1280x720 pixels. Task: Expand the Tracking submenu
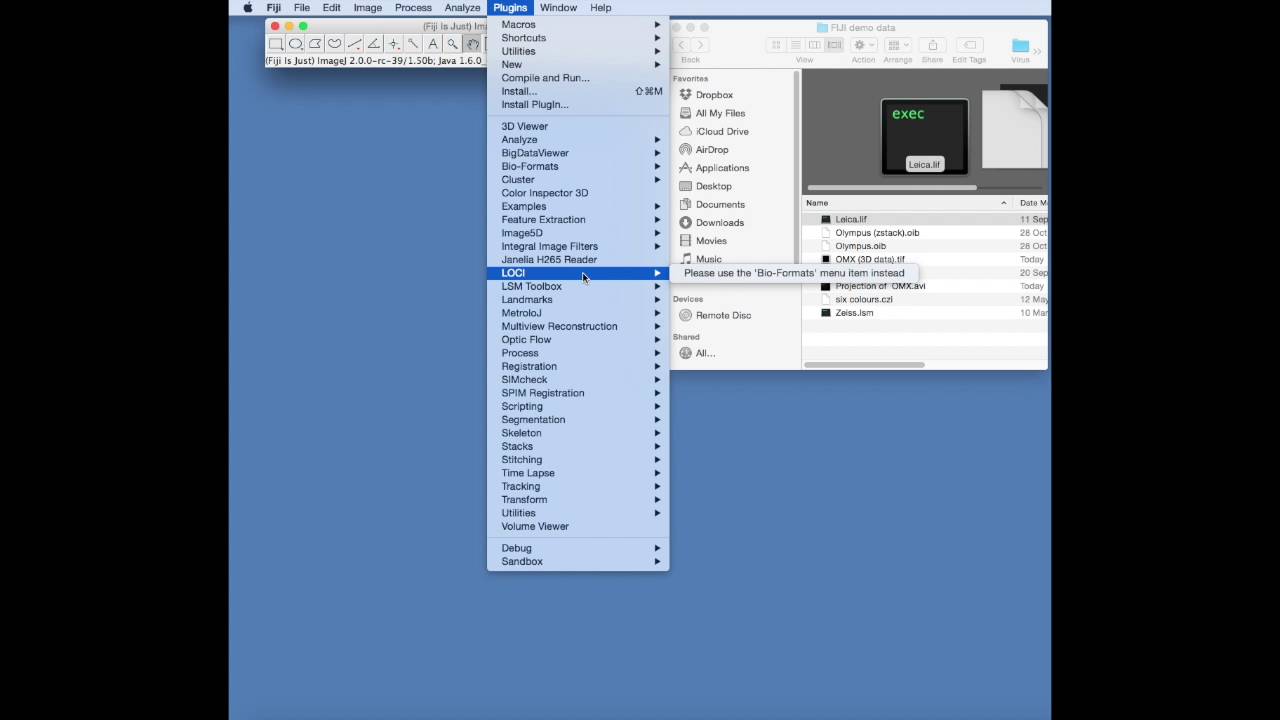[x=578, y=486]
